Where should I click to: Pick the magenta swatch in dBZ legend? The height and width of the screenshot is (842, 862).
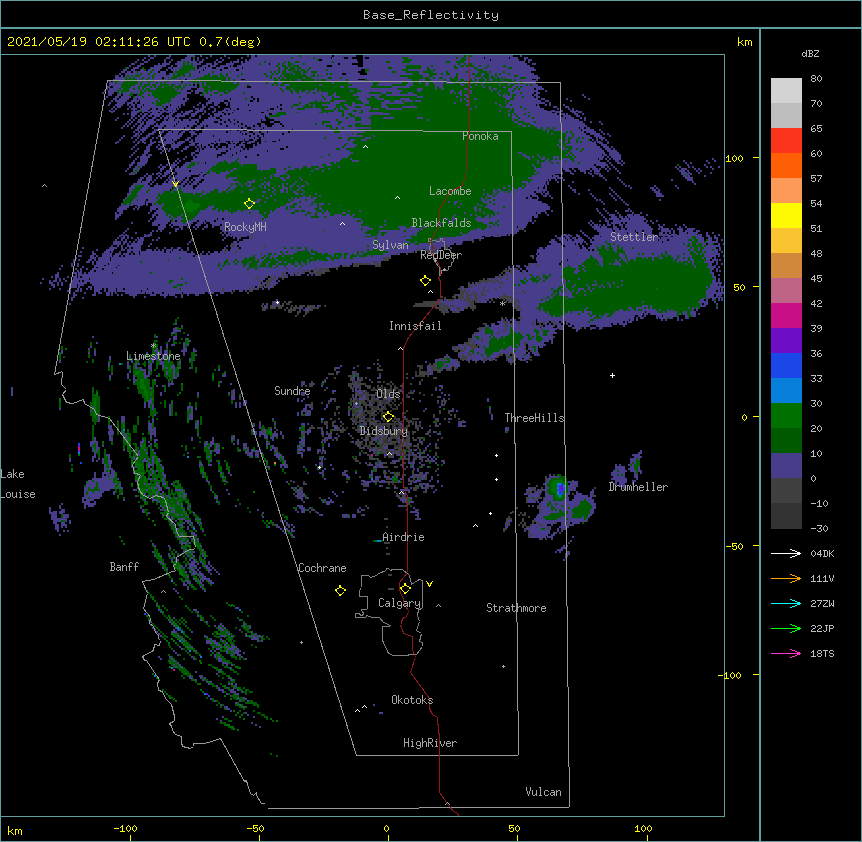coord(786,315)
